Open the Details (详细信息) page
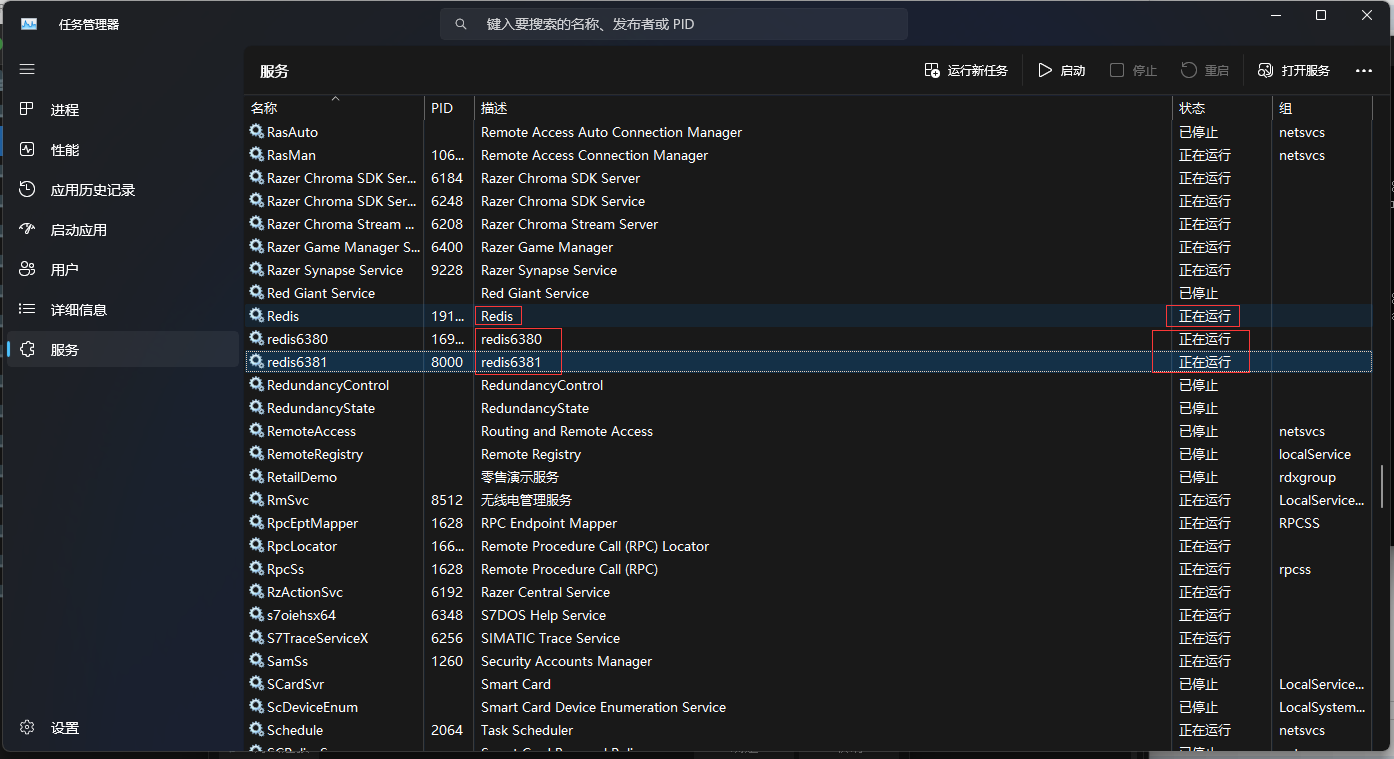Screen dimensions: 1394x759 pos(123,310)
